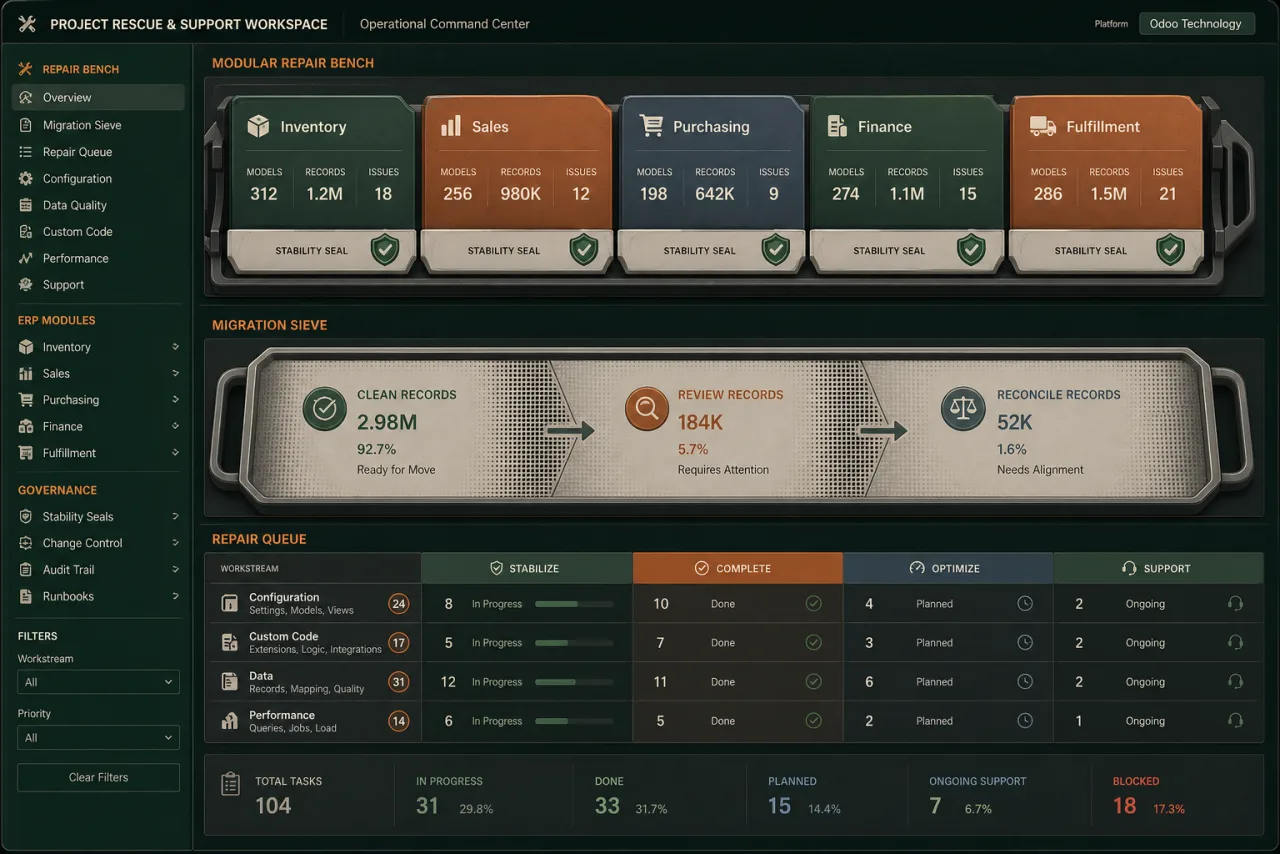Select the Optimize column header
The width and height of the screenshot is (1280, 854).
pos(947,568)
